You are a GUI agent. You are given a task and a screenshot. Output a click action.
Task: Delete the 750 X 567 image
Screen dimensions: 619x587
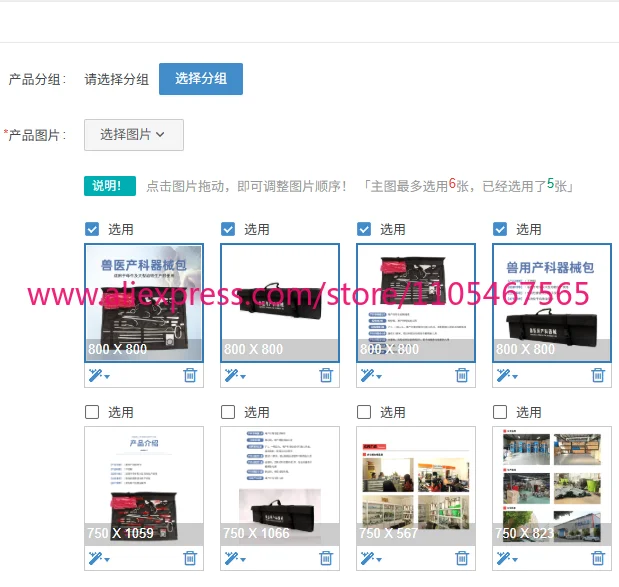[462, 558]
